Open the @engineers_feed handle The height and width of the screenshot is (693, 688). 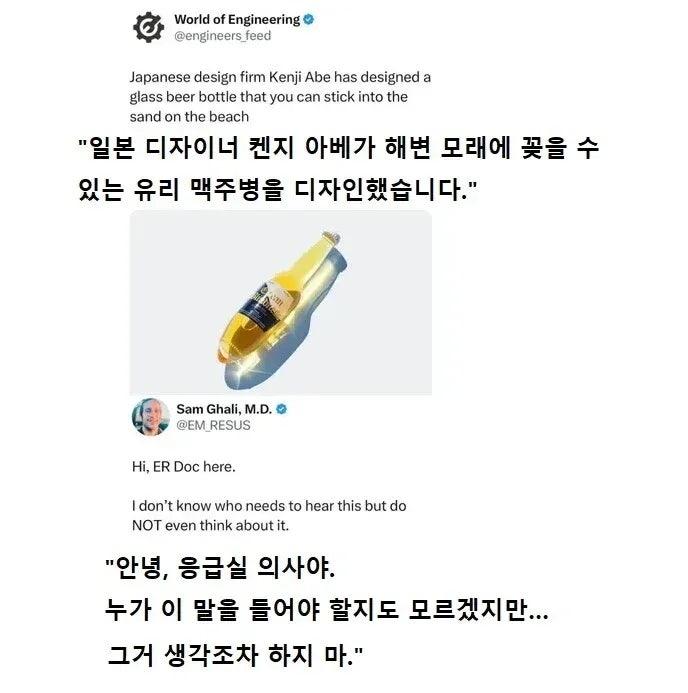[x=223, y=36]
